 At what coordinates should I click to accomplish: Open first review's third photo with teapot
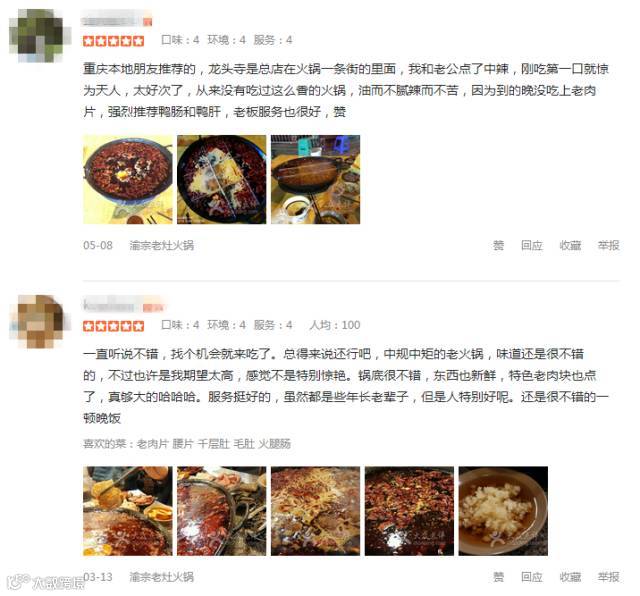point(316,180)
